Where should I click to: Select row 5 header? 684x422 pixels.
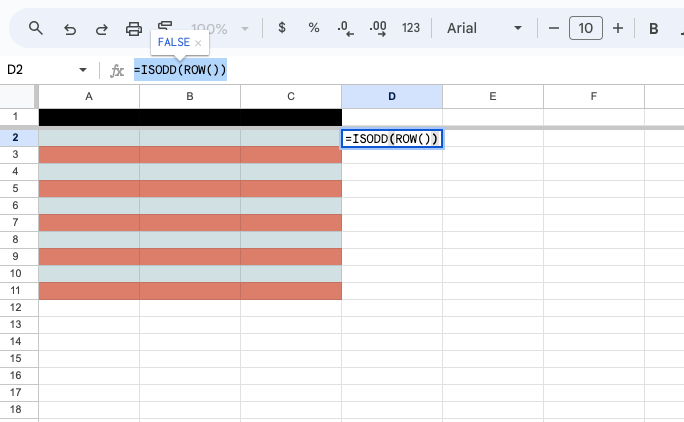click(x=17, y=189)
